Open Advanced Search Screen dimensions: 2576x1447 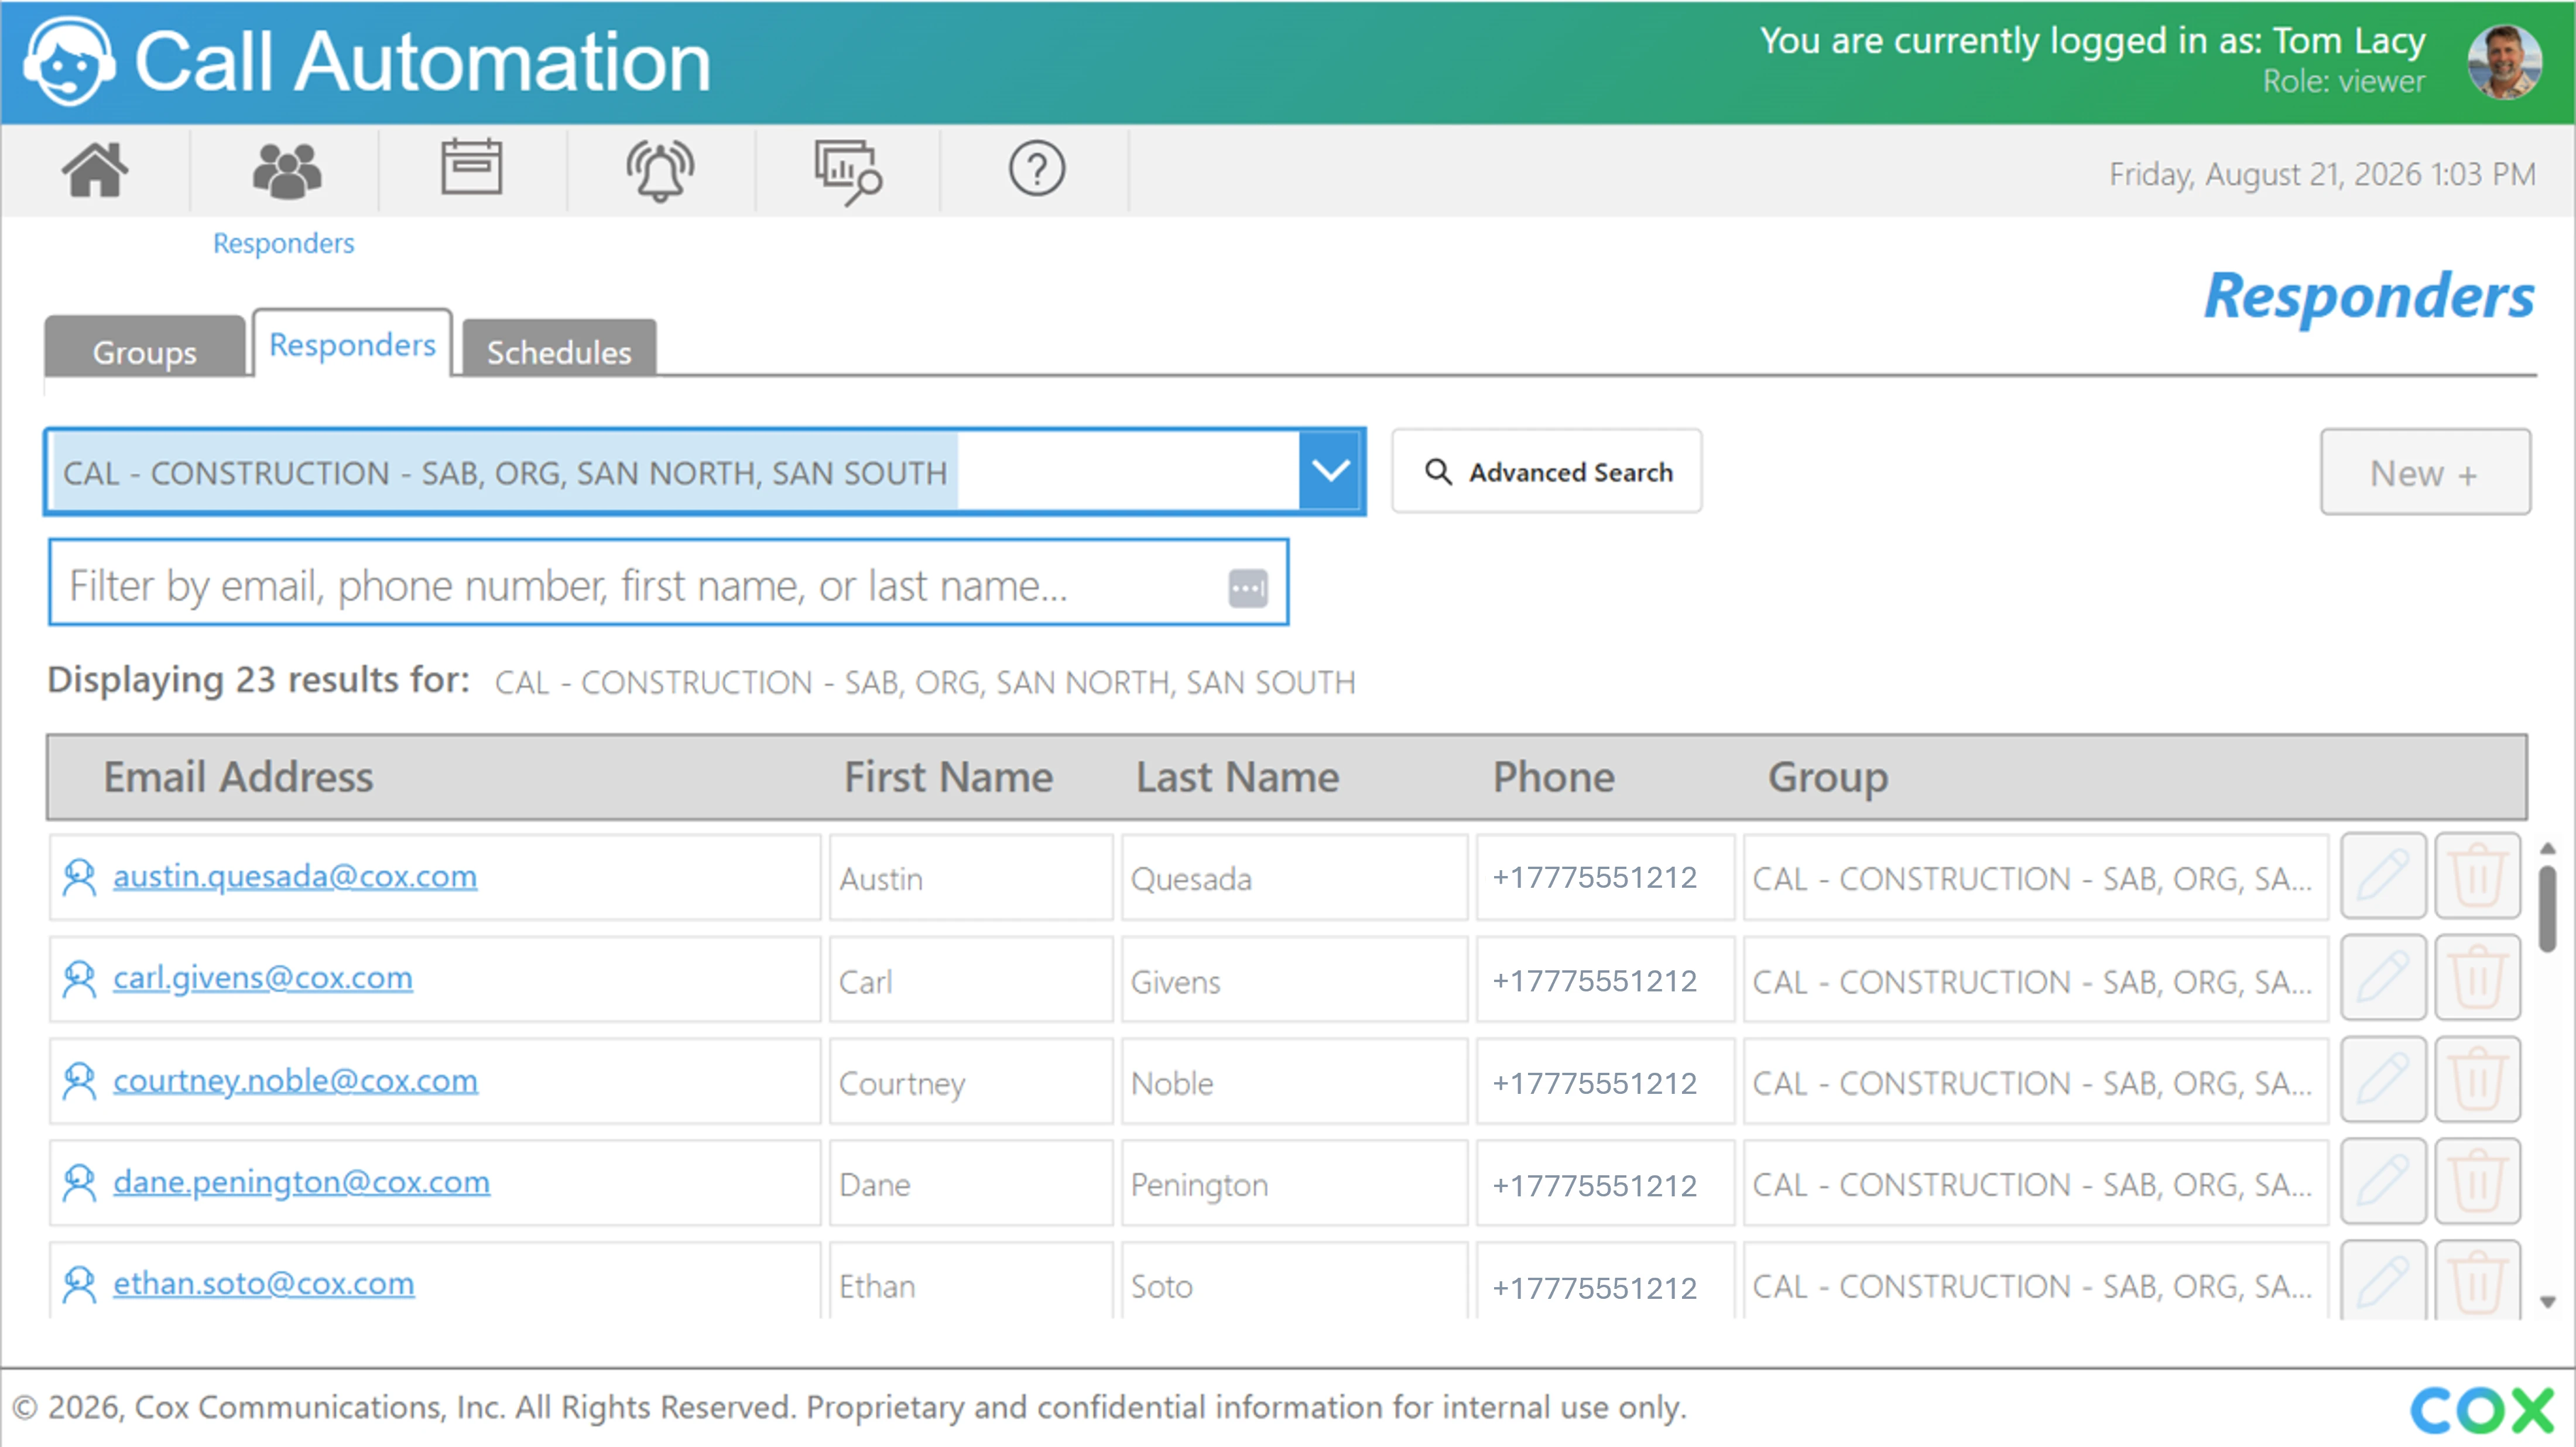[1546, 472]
